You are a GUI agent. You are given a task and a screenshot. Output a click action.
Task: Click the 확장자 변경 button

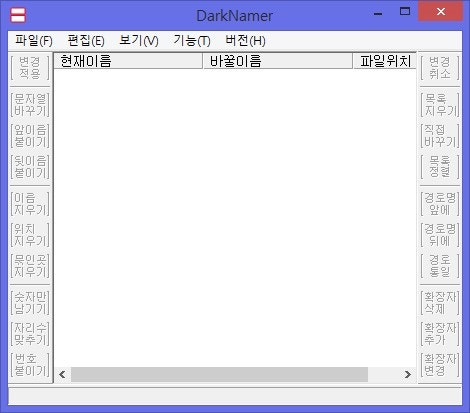[x=440, y=365]
